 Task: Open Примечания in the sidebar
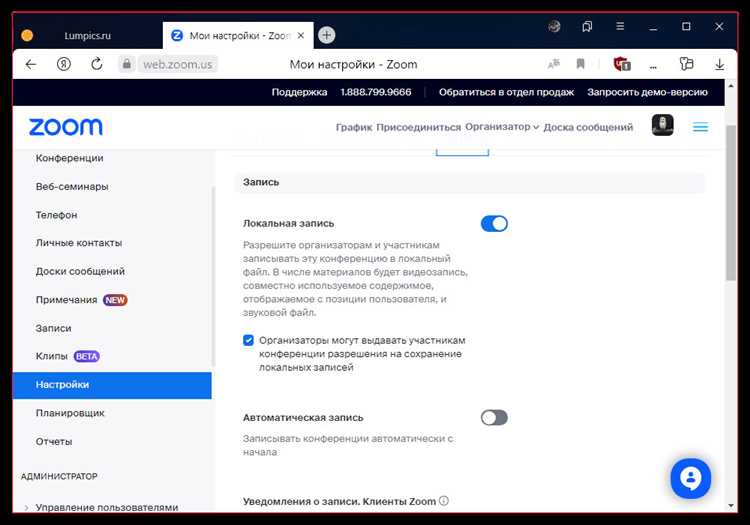[x=81, y=300]
